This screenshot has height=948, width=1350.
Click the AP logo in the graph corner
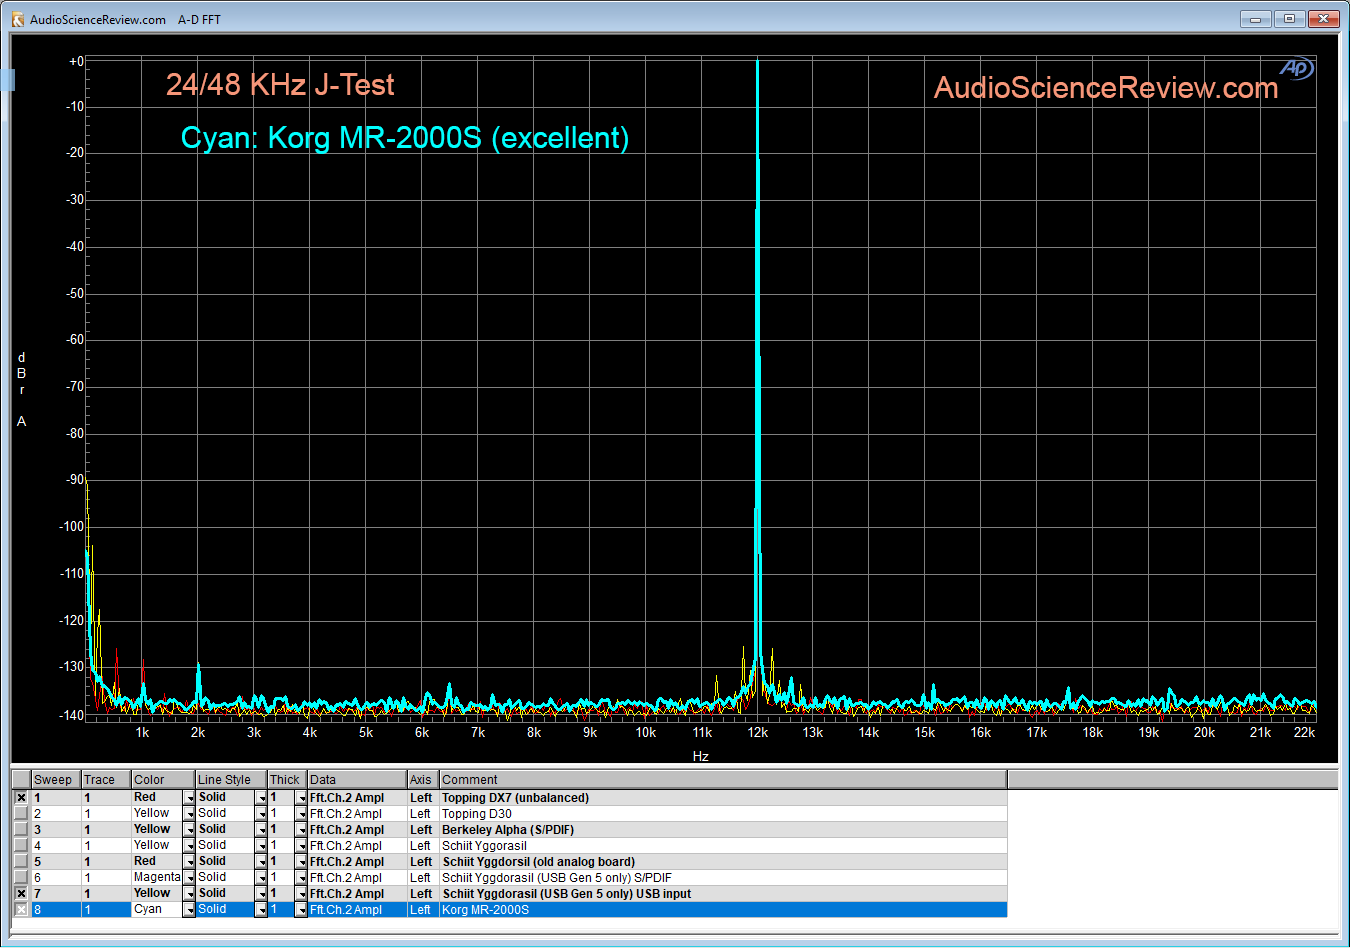pos(1297,68)
